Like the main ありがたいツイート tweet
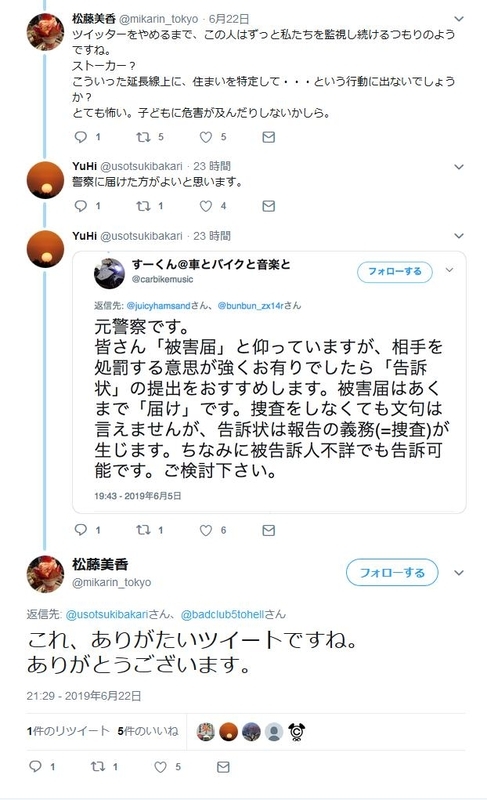The image size is (487, 800). click(160, 767)
